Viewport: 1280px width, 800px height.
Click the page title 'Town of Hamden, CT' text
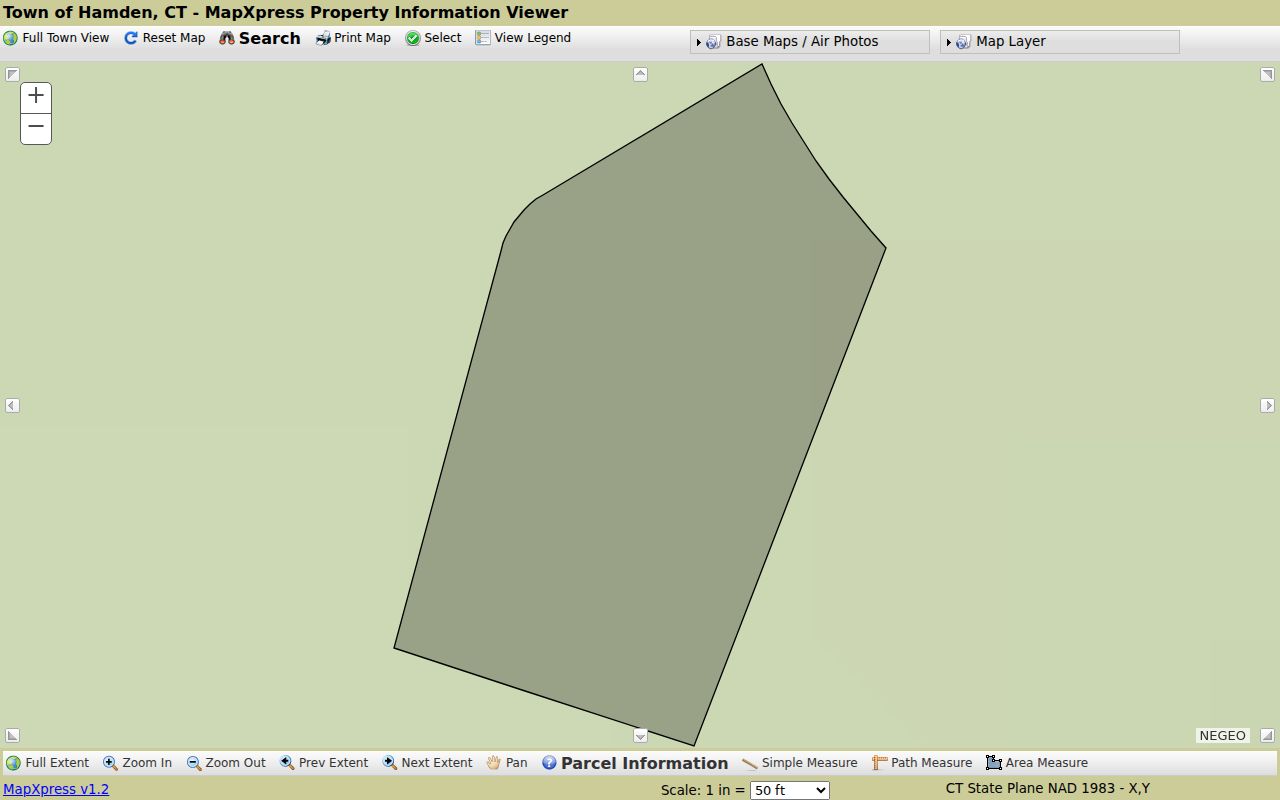(x=95, y=12)
